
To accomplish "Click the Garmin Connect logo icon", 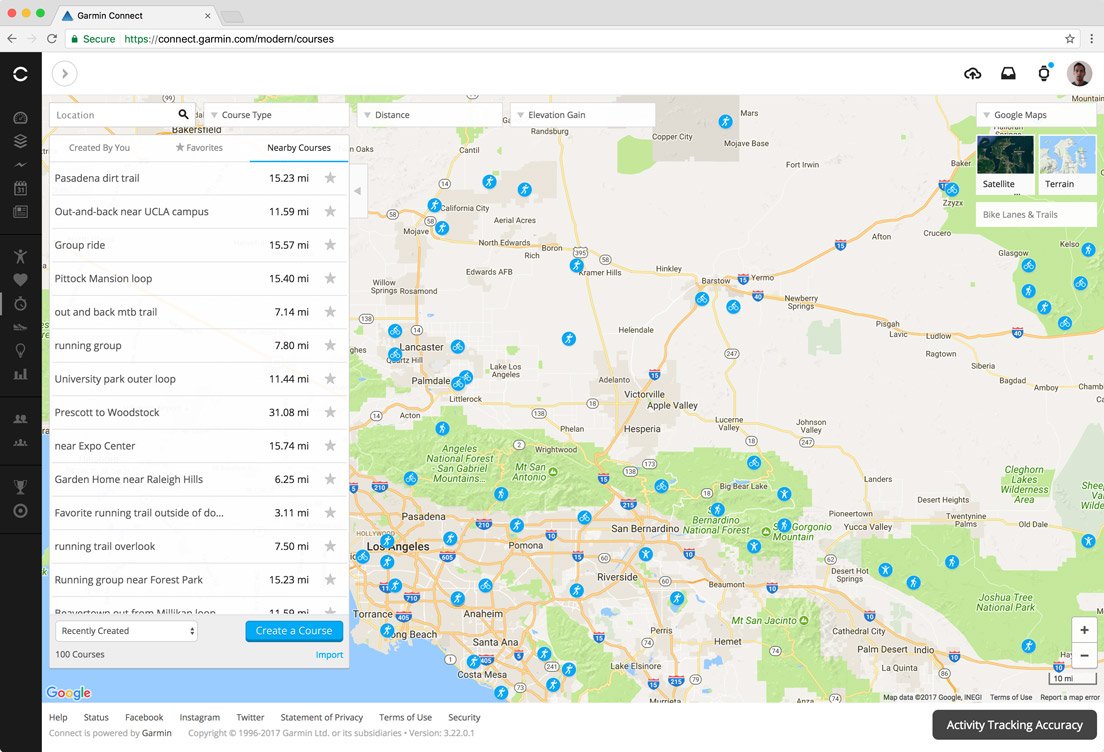I will (x=20, y=74).
